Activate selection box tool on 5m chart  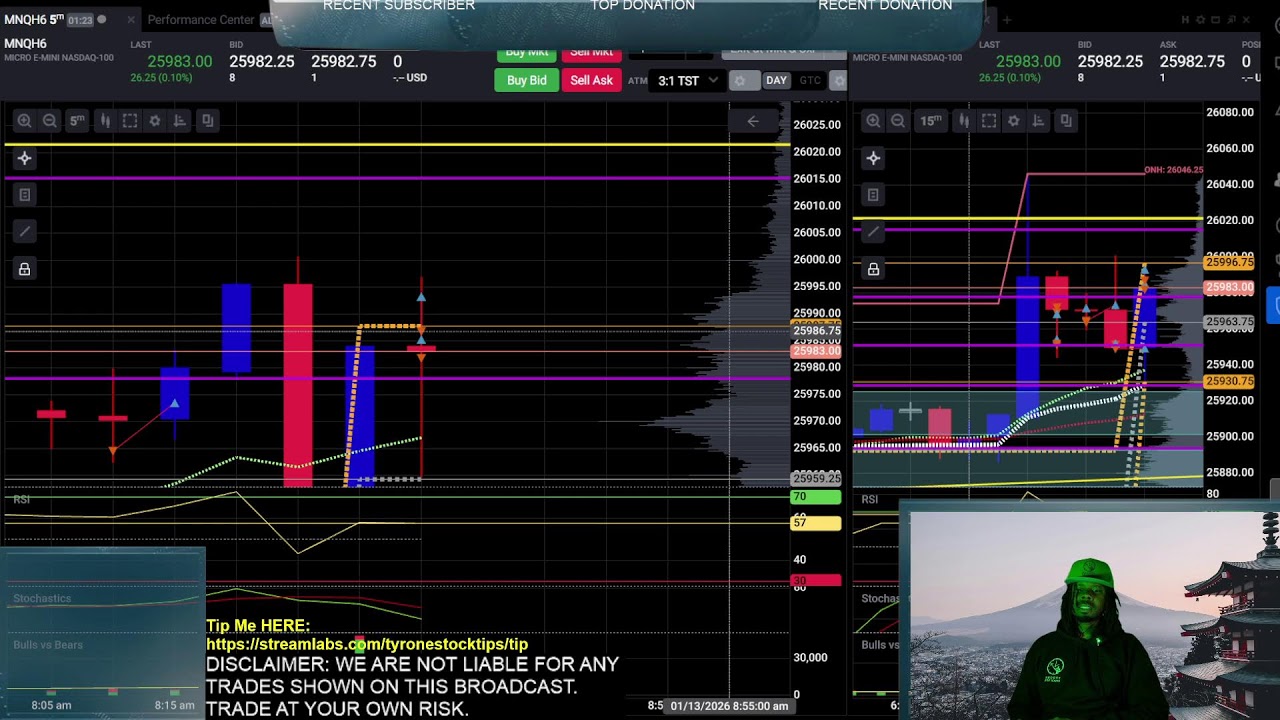130,120
